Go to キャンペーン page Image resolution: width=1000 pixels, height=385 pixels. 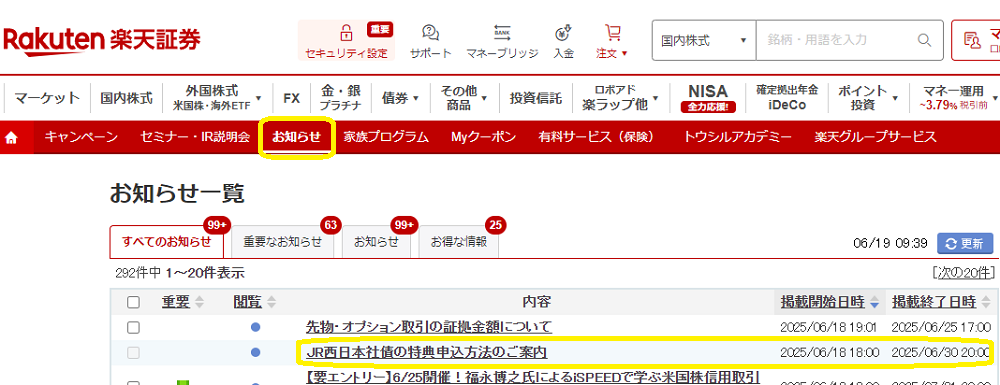[81, 137]
